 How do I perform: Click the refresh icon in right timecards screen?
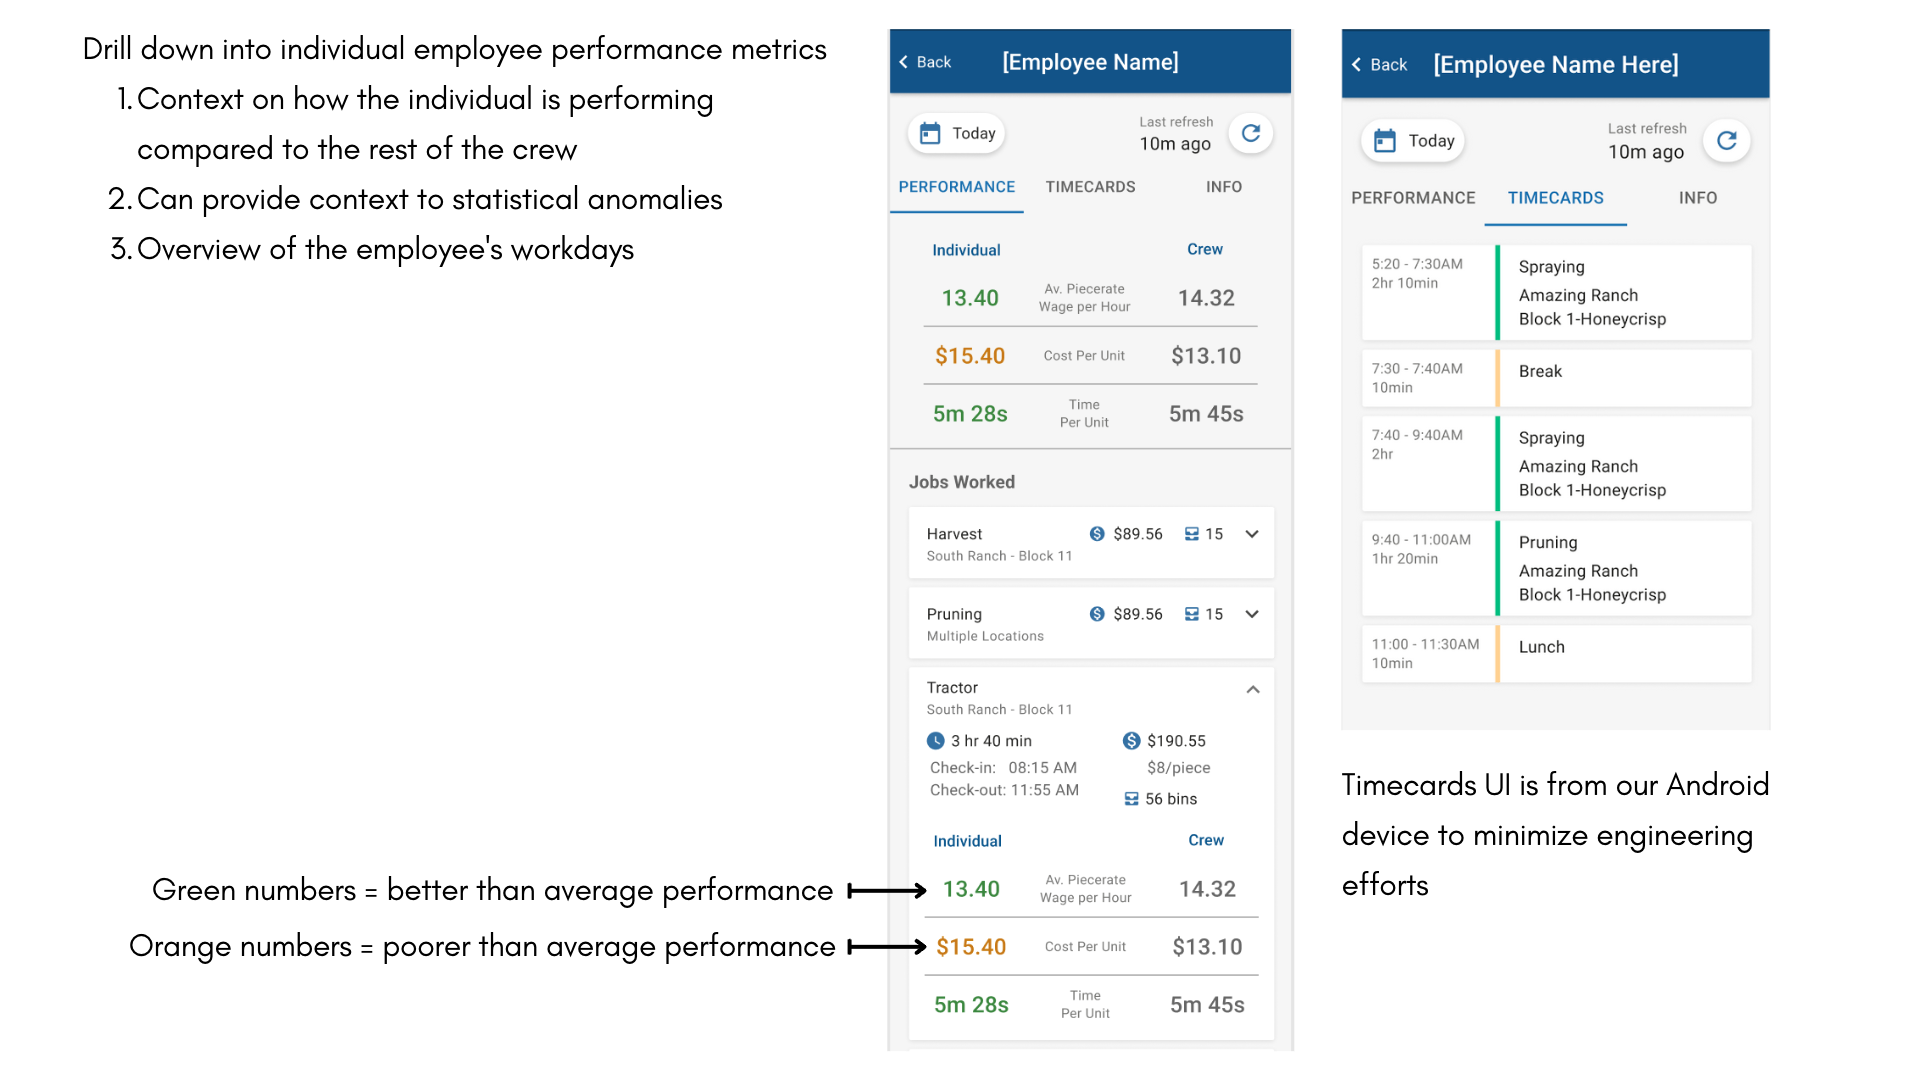click(1726, 141)
